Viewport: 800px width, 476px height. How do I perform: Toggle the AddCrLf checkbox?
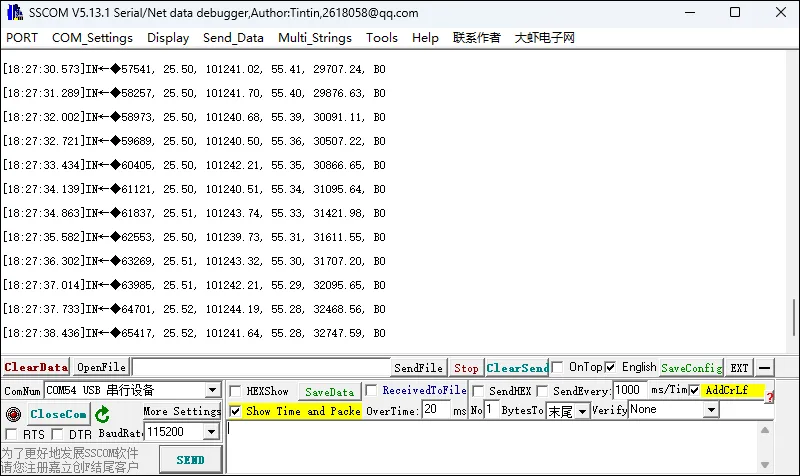(x=695, y=390)
